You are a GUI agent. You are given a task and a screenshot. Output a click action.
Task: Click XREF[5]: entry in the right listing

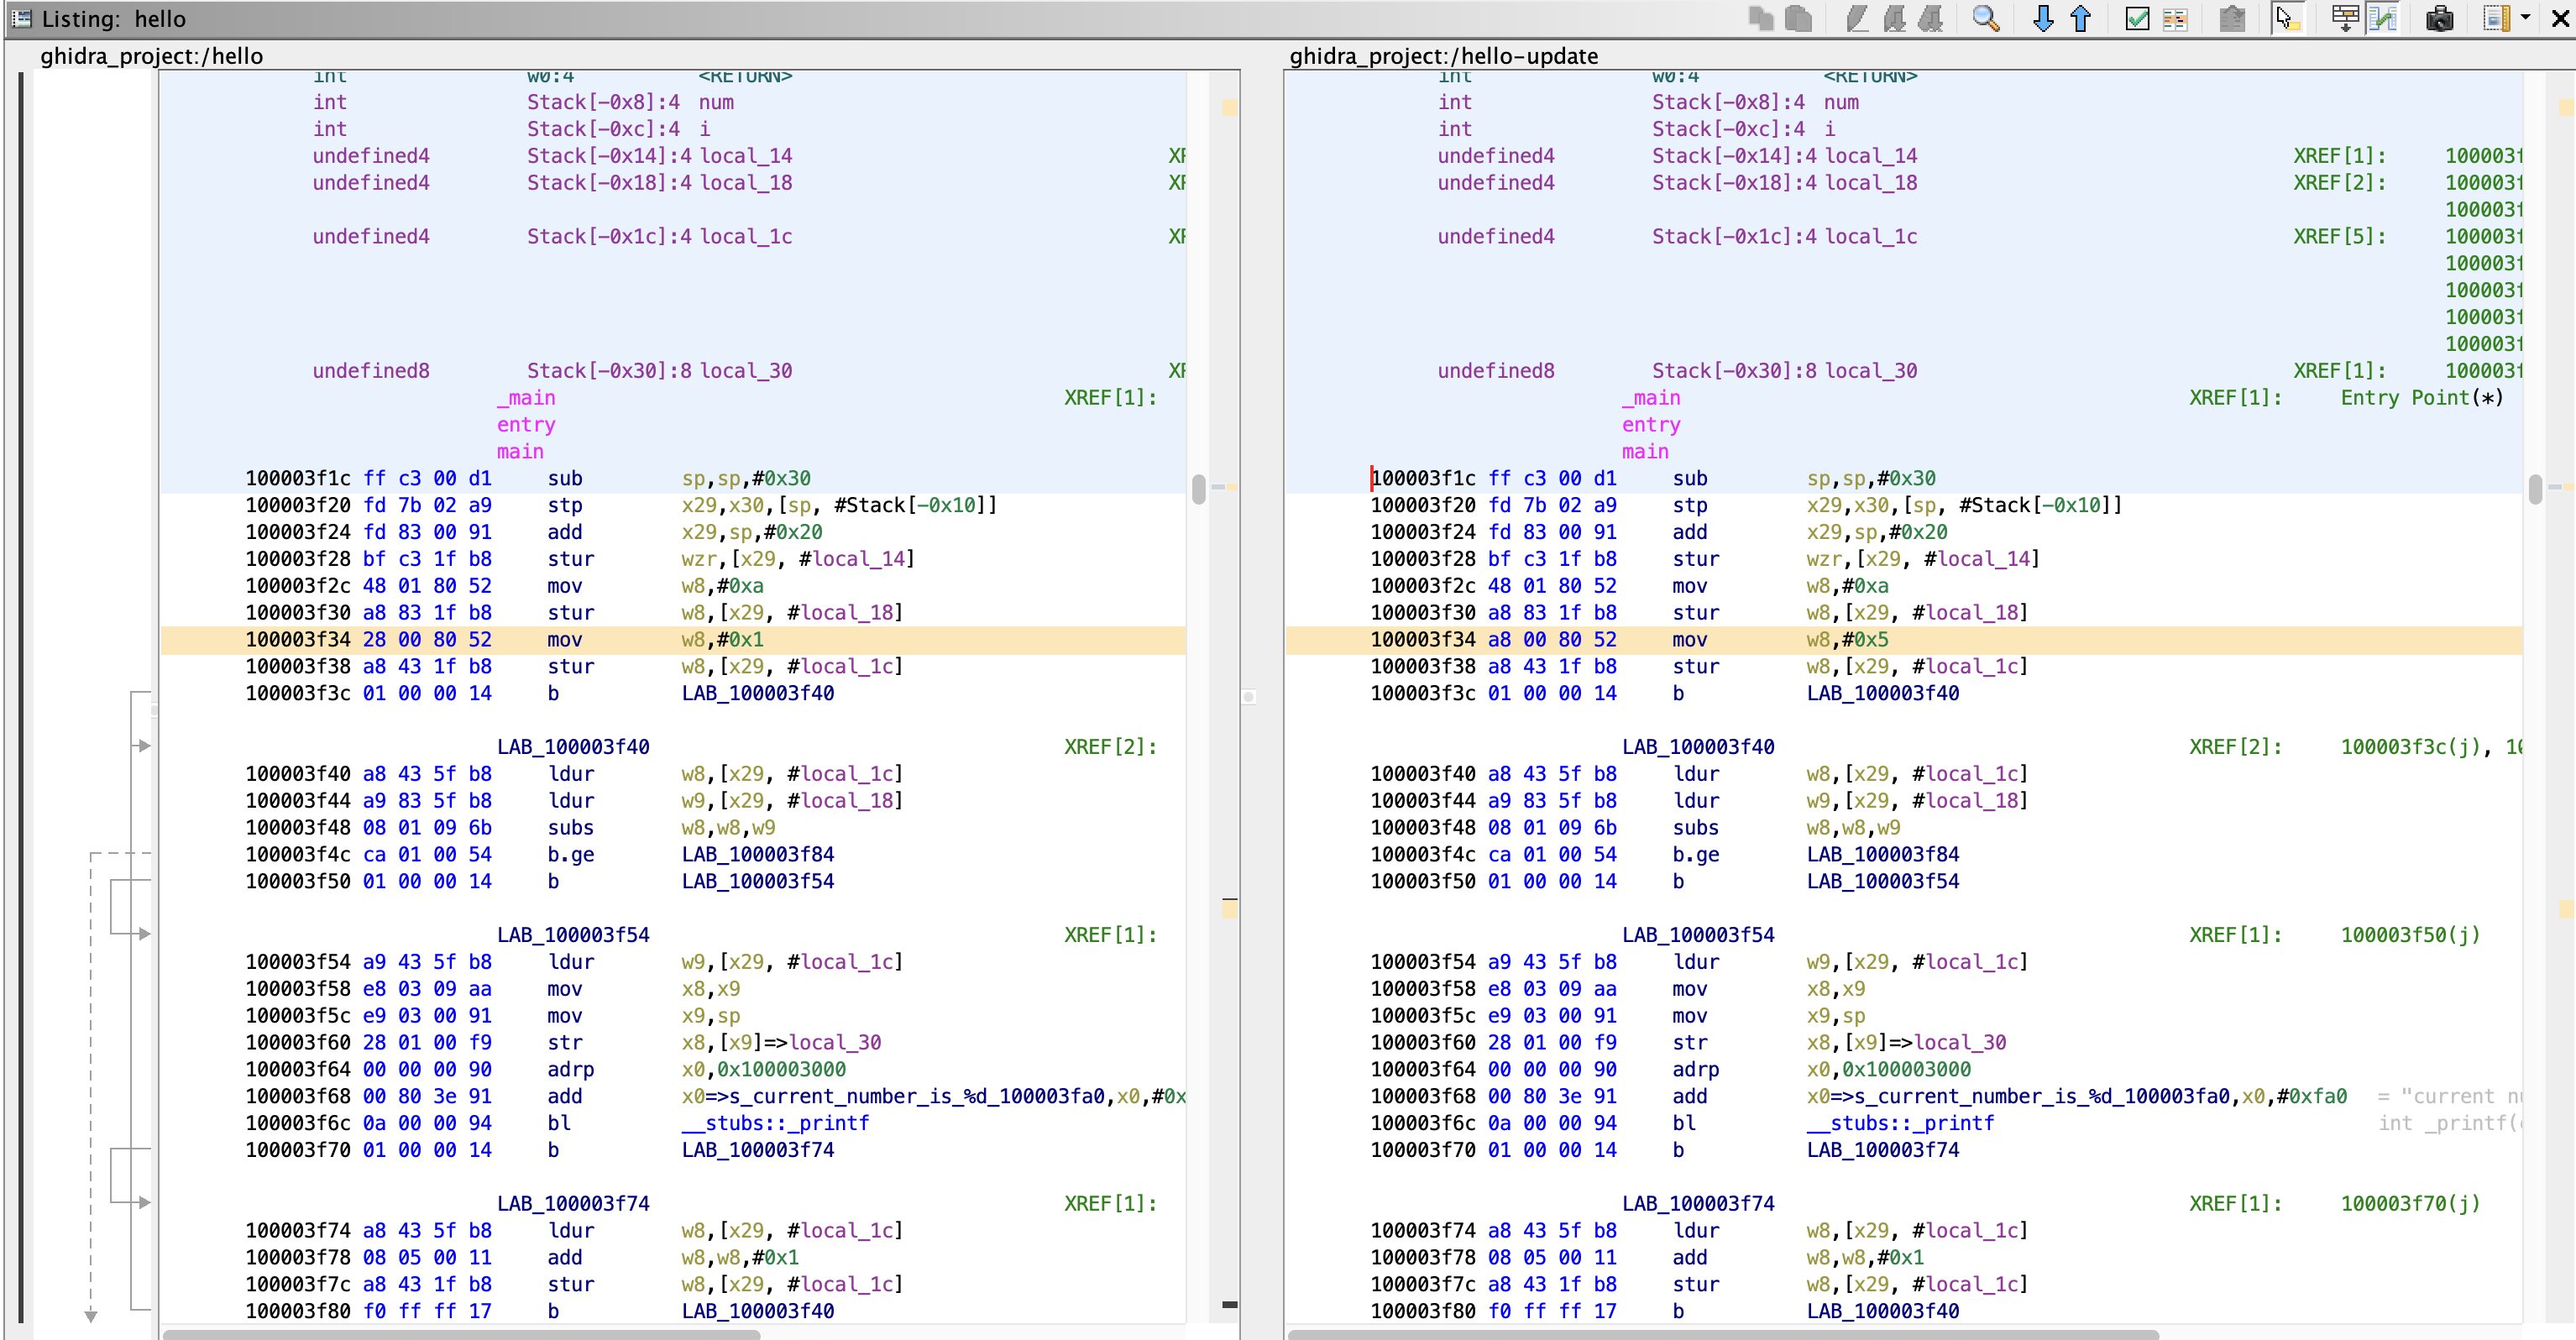(x=2339, y=237)
